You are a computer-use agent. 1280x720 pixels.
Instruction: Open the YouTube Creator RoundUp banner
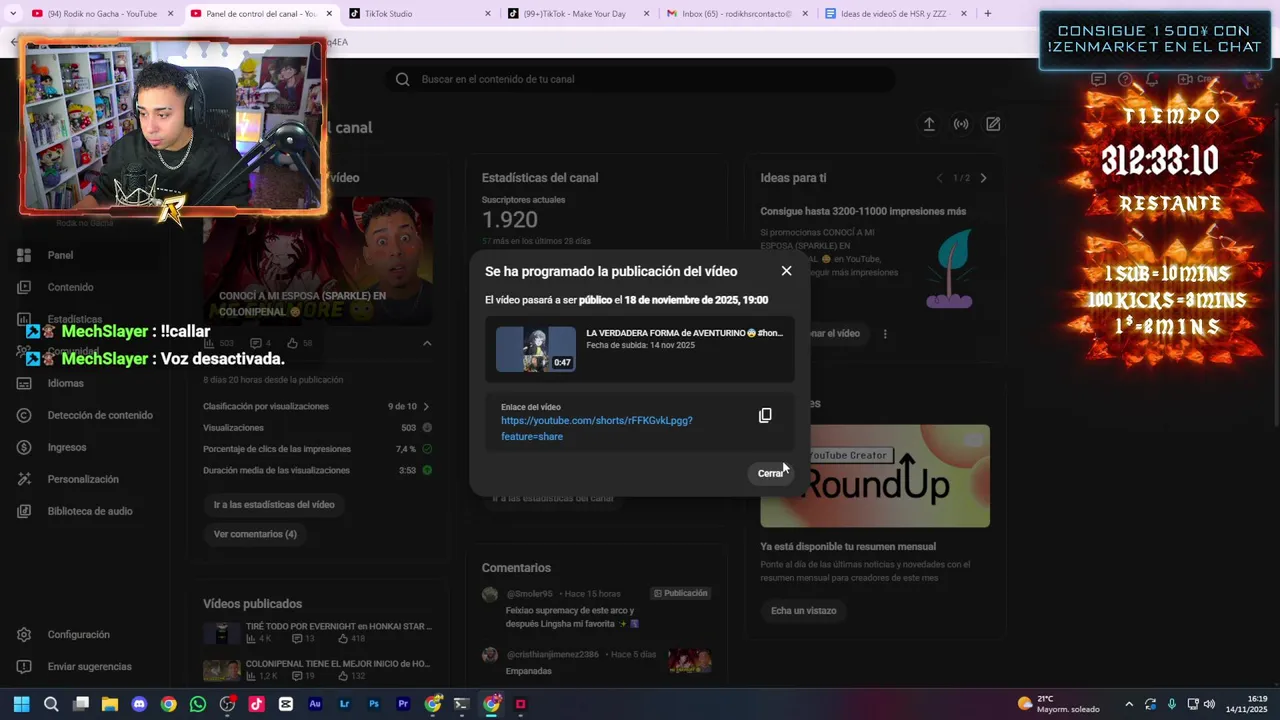coord(875,475)
